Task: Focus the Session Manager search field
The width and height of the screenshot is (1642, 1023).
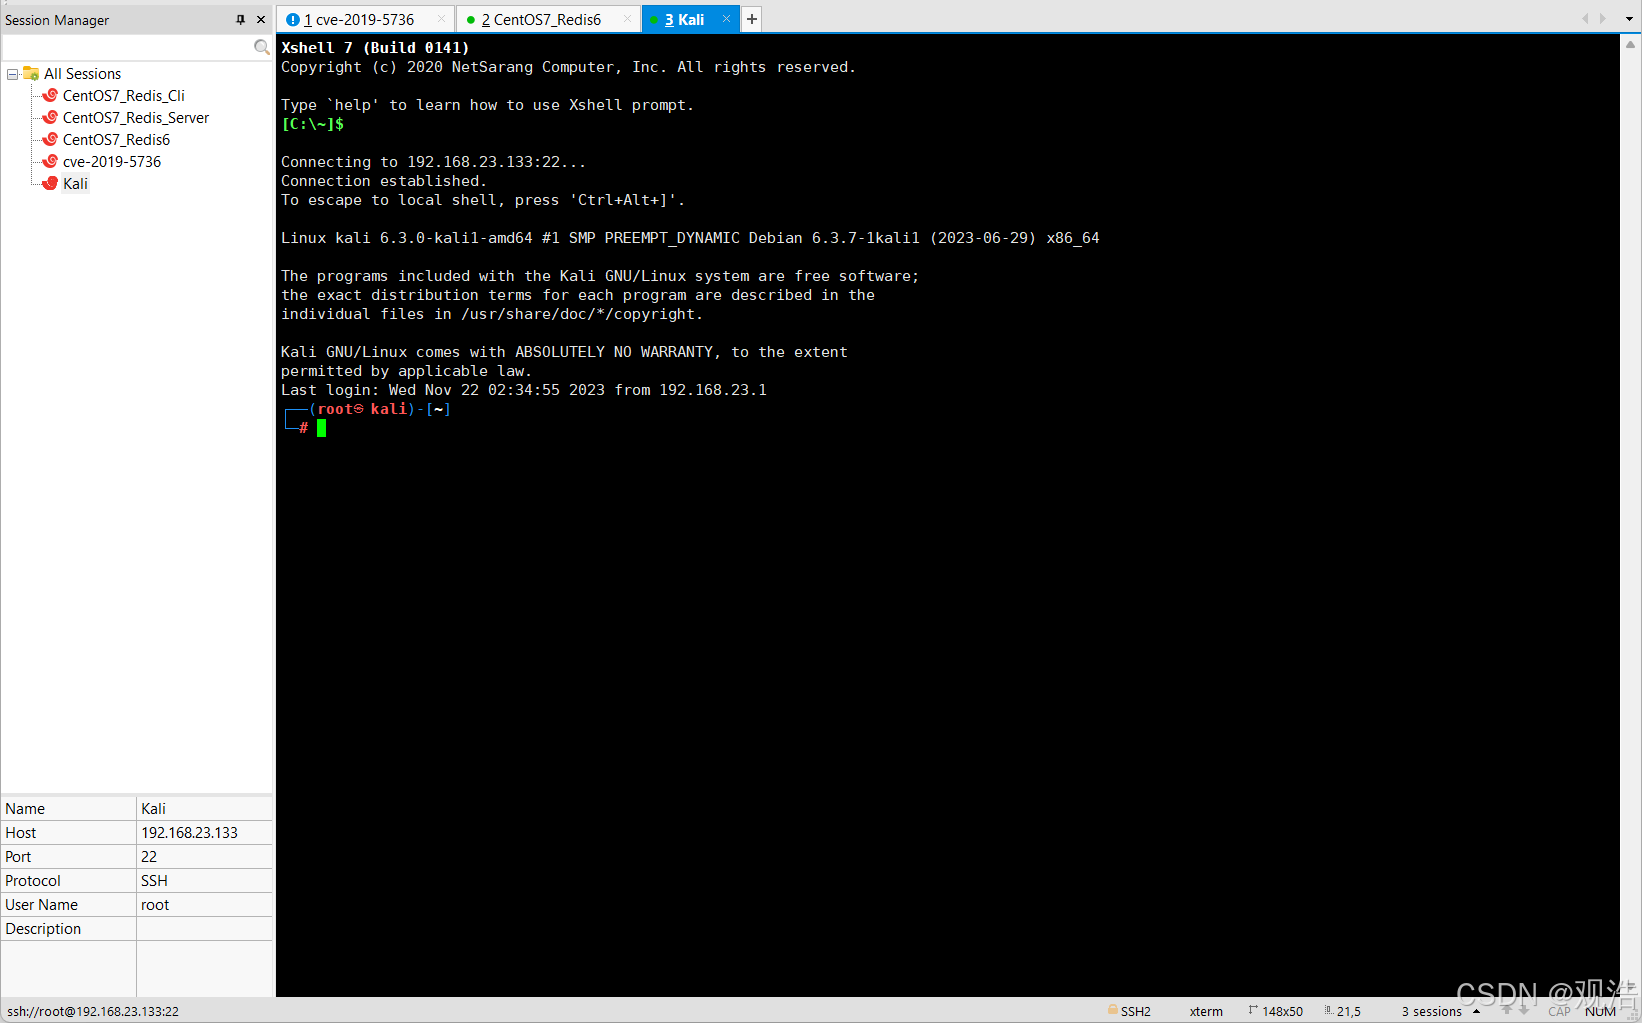Action: [128, 47]
